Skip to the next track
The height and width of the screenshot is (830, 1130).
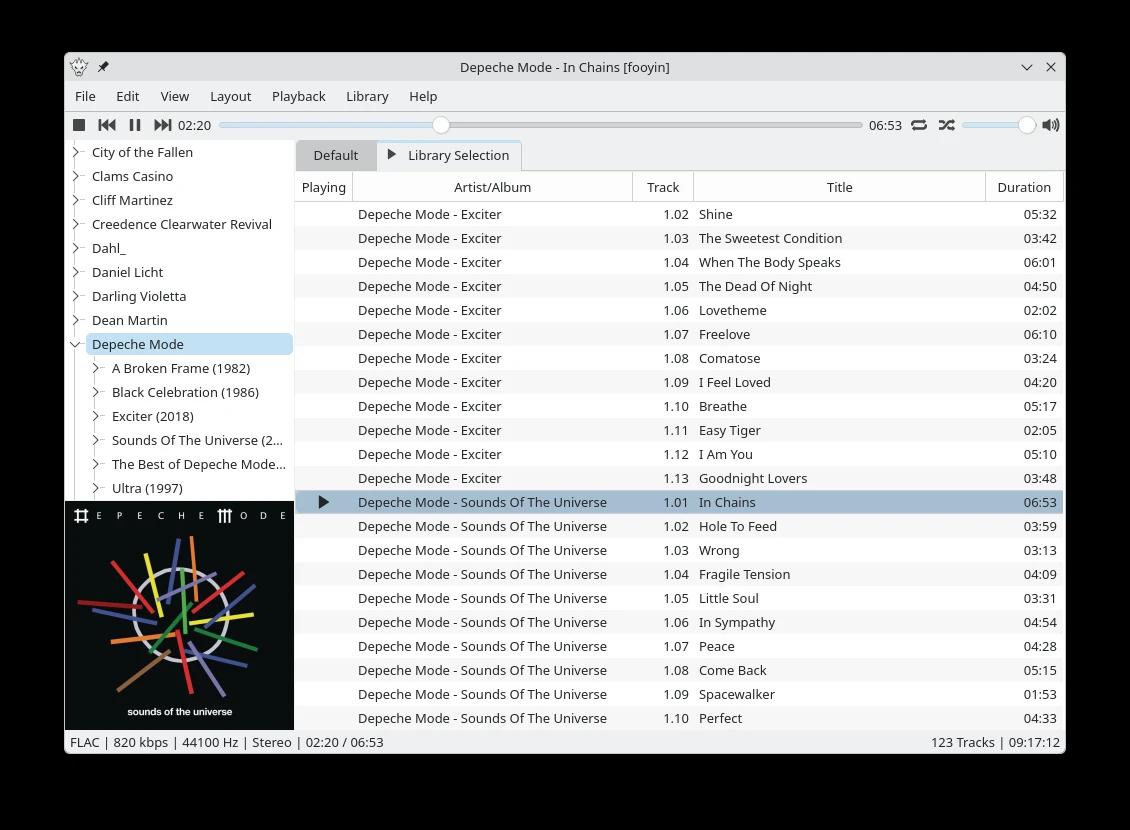163,125
